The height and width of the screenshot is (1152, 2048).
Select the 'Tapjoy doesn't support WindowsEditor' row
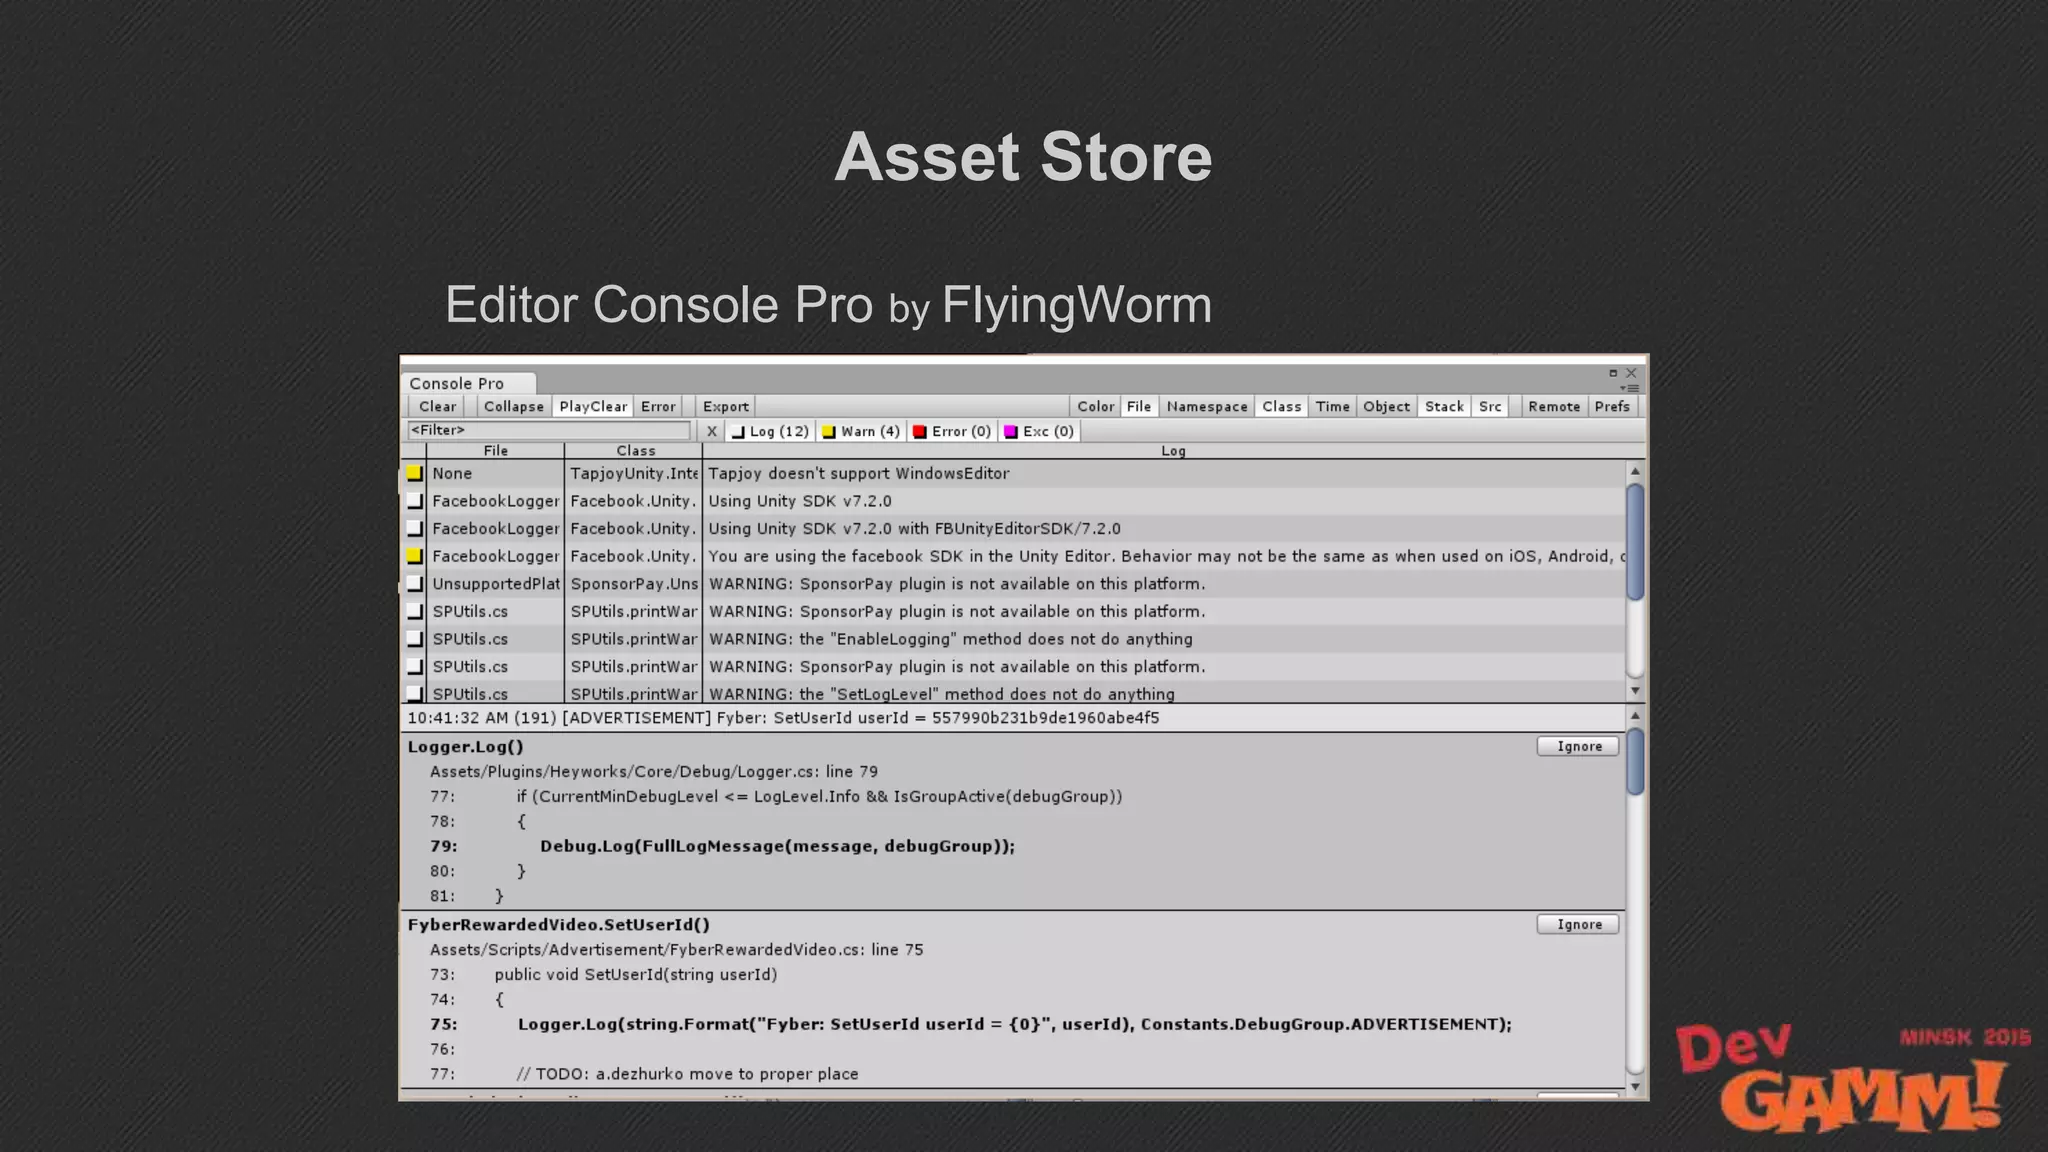pyautogui.click(x=1014, y=473)
